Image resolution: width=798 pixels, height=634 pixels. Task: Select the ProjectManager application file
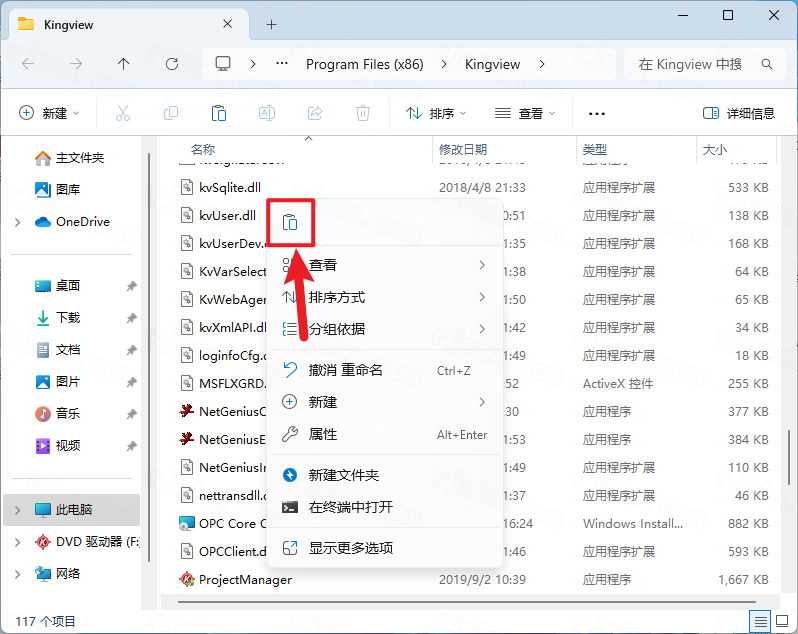tap(245, 580)
